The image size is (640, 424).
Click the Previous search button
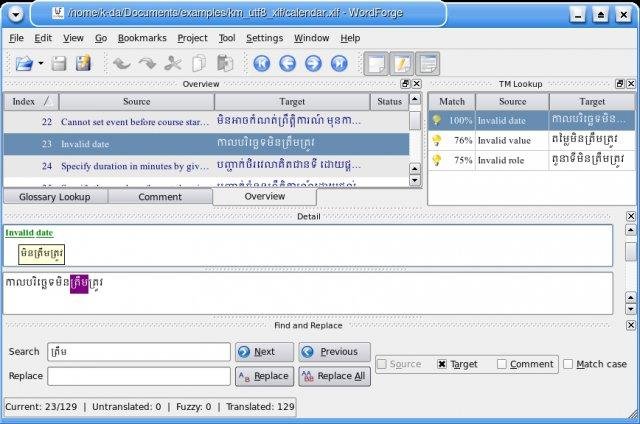pos(335,352)
